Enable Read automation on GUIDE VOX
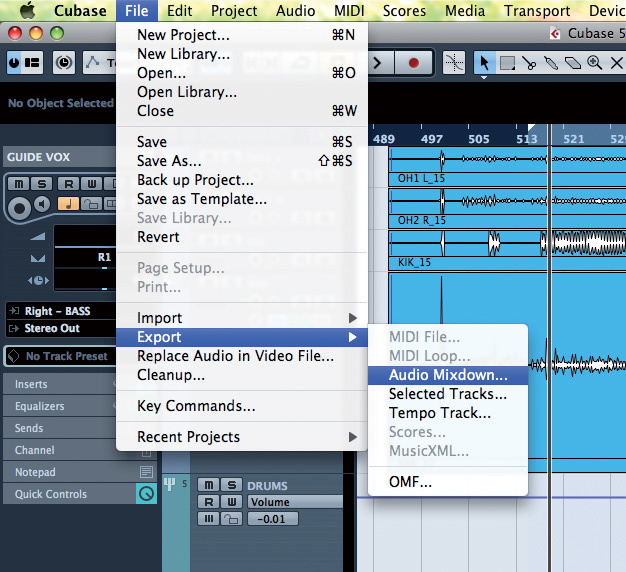Viewport: 626px width, 572px height. (68, 184)
